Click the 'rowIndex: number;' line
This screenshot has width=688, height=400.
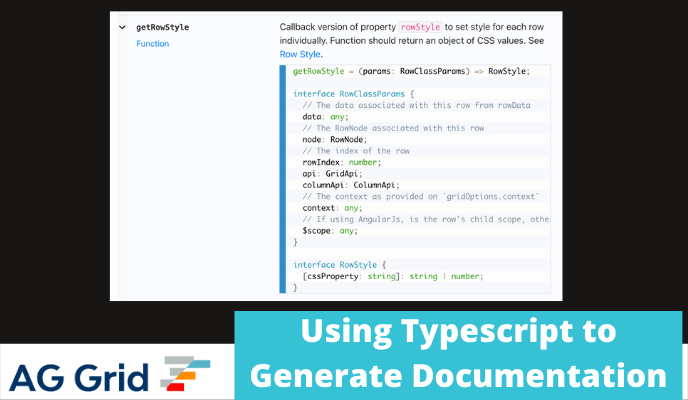341,162
